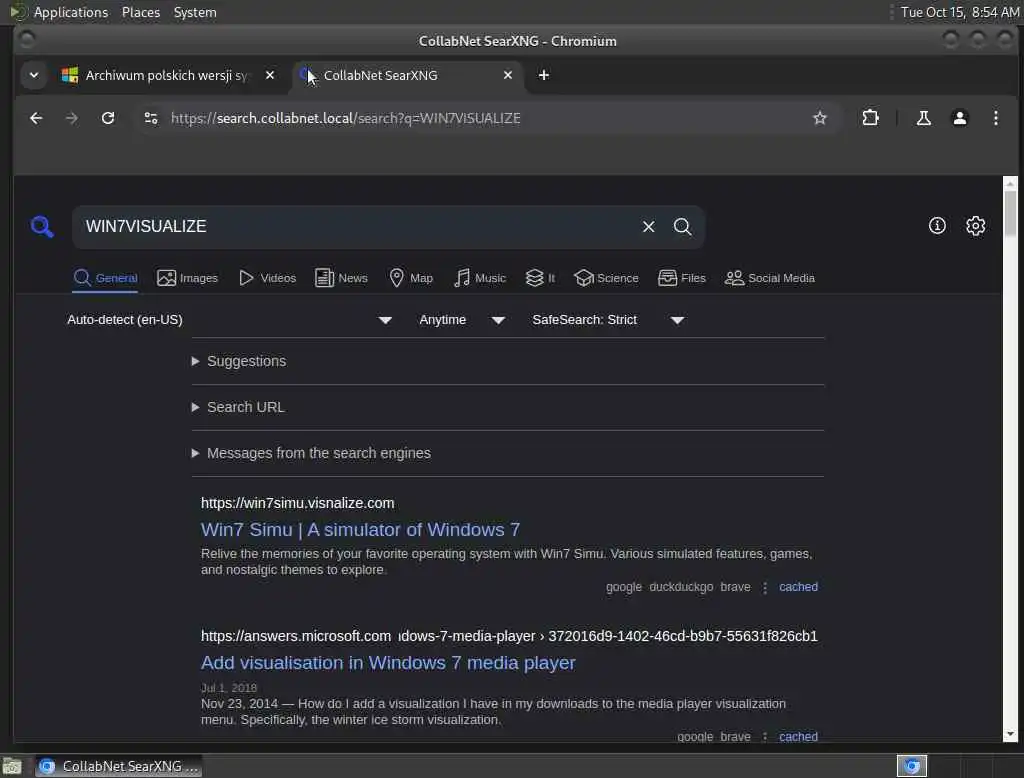The image size is (1024, 778).
Task: Click the CollabNet SearXNG taskbar button
Action: point(118,766)
